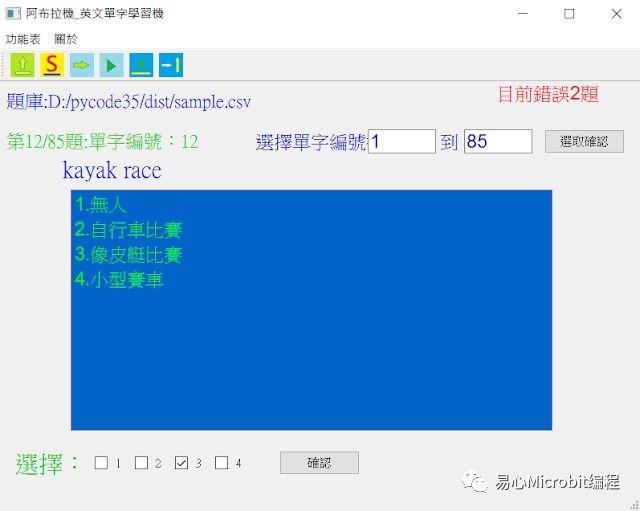Check answer checkbox 1
Viewport: 640px width, 511px height.
click(x=101, y=463)
